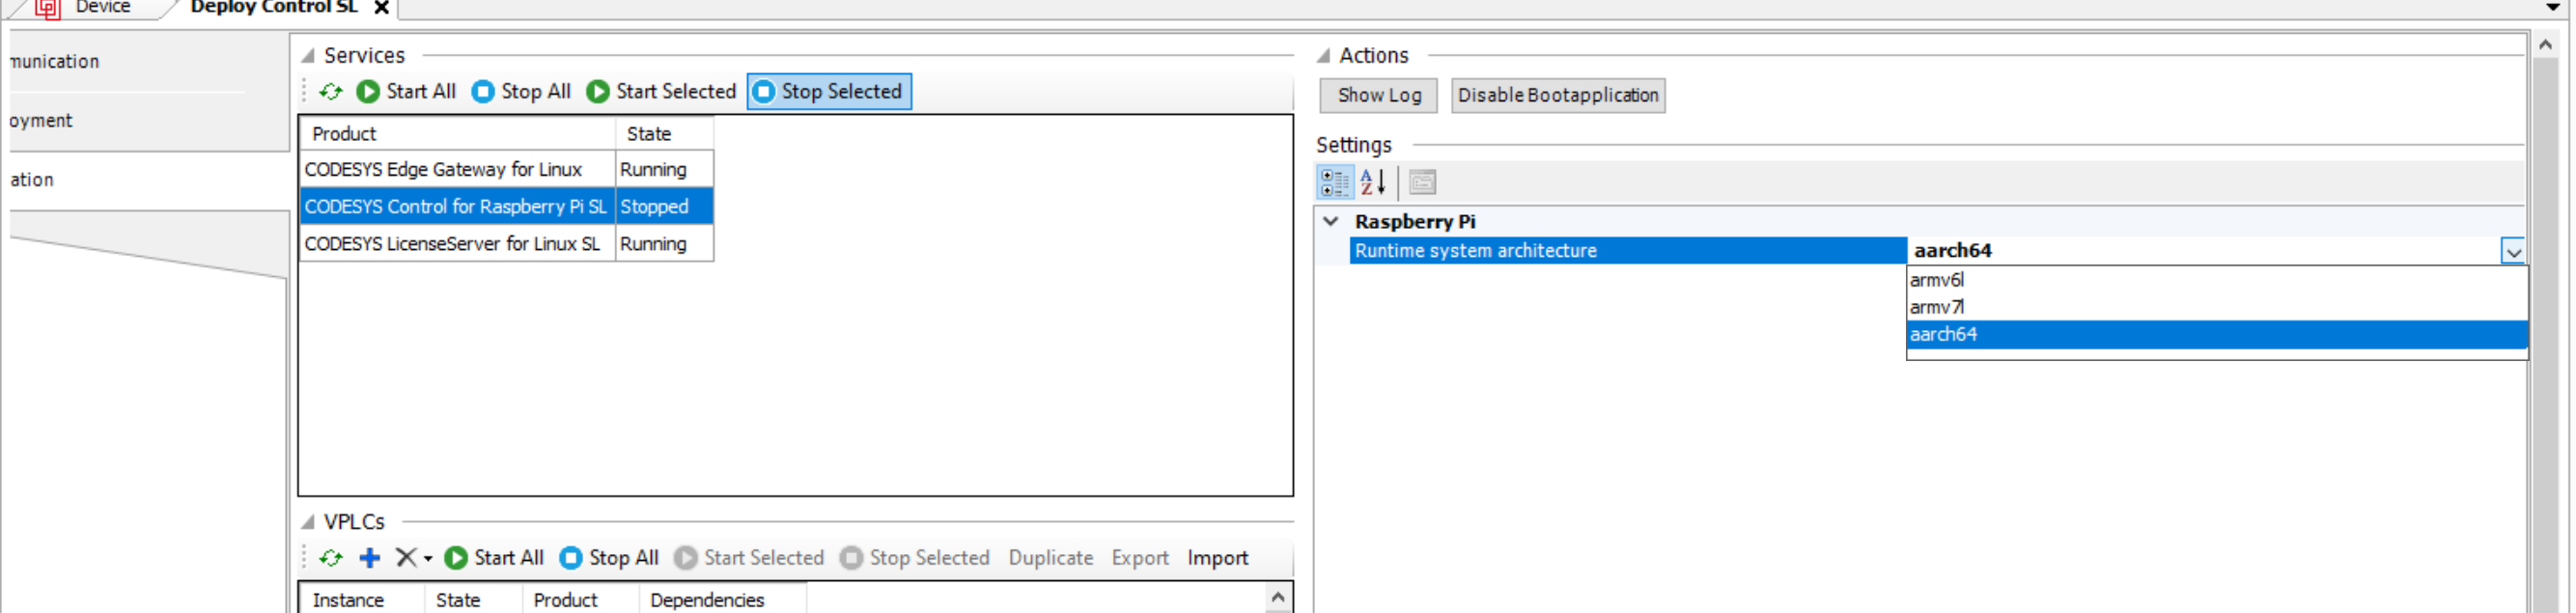Choose aarch64 option in dropdown list

[x=2216, y=334]
